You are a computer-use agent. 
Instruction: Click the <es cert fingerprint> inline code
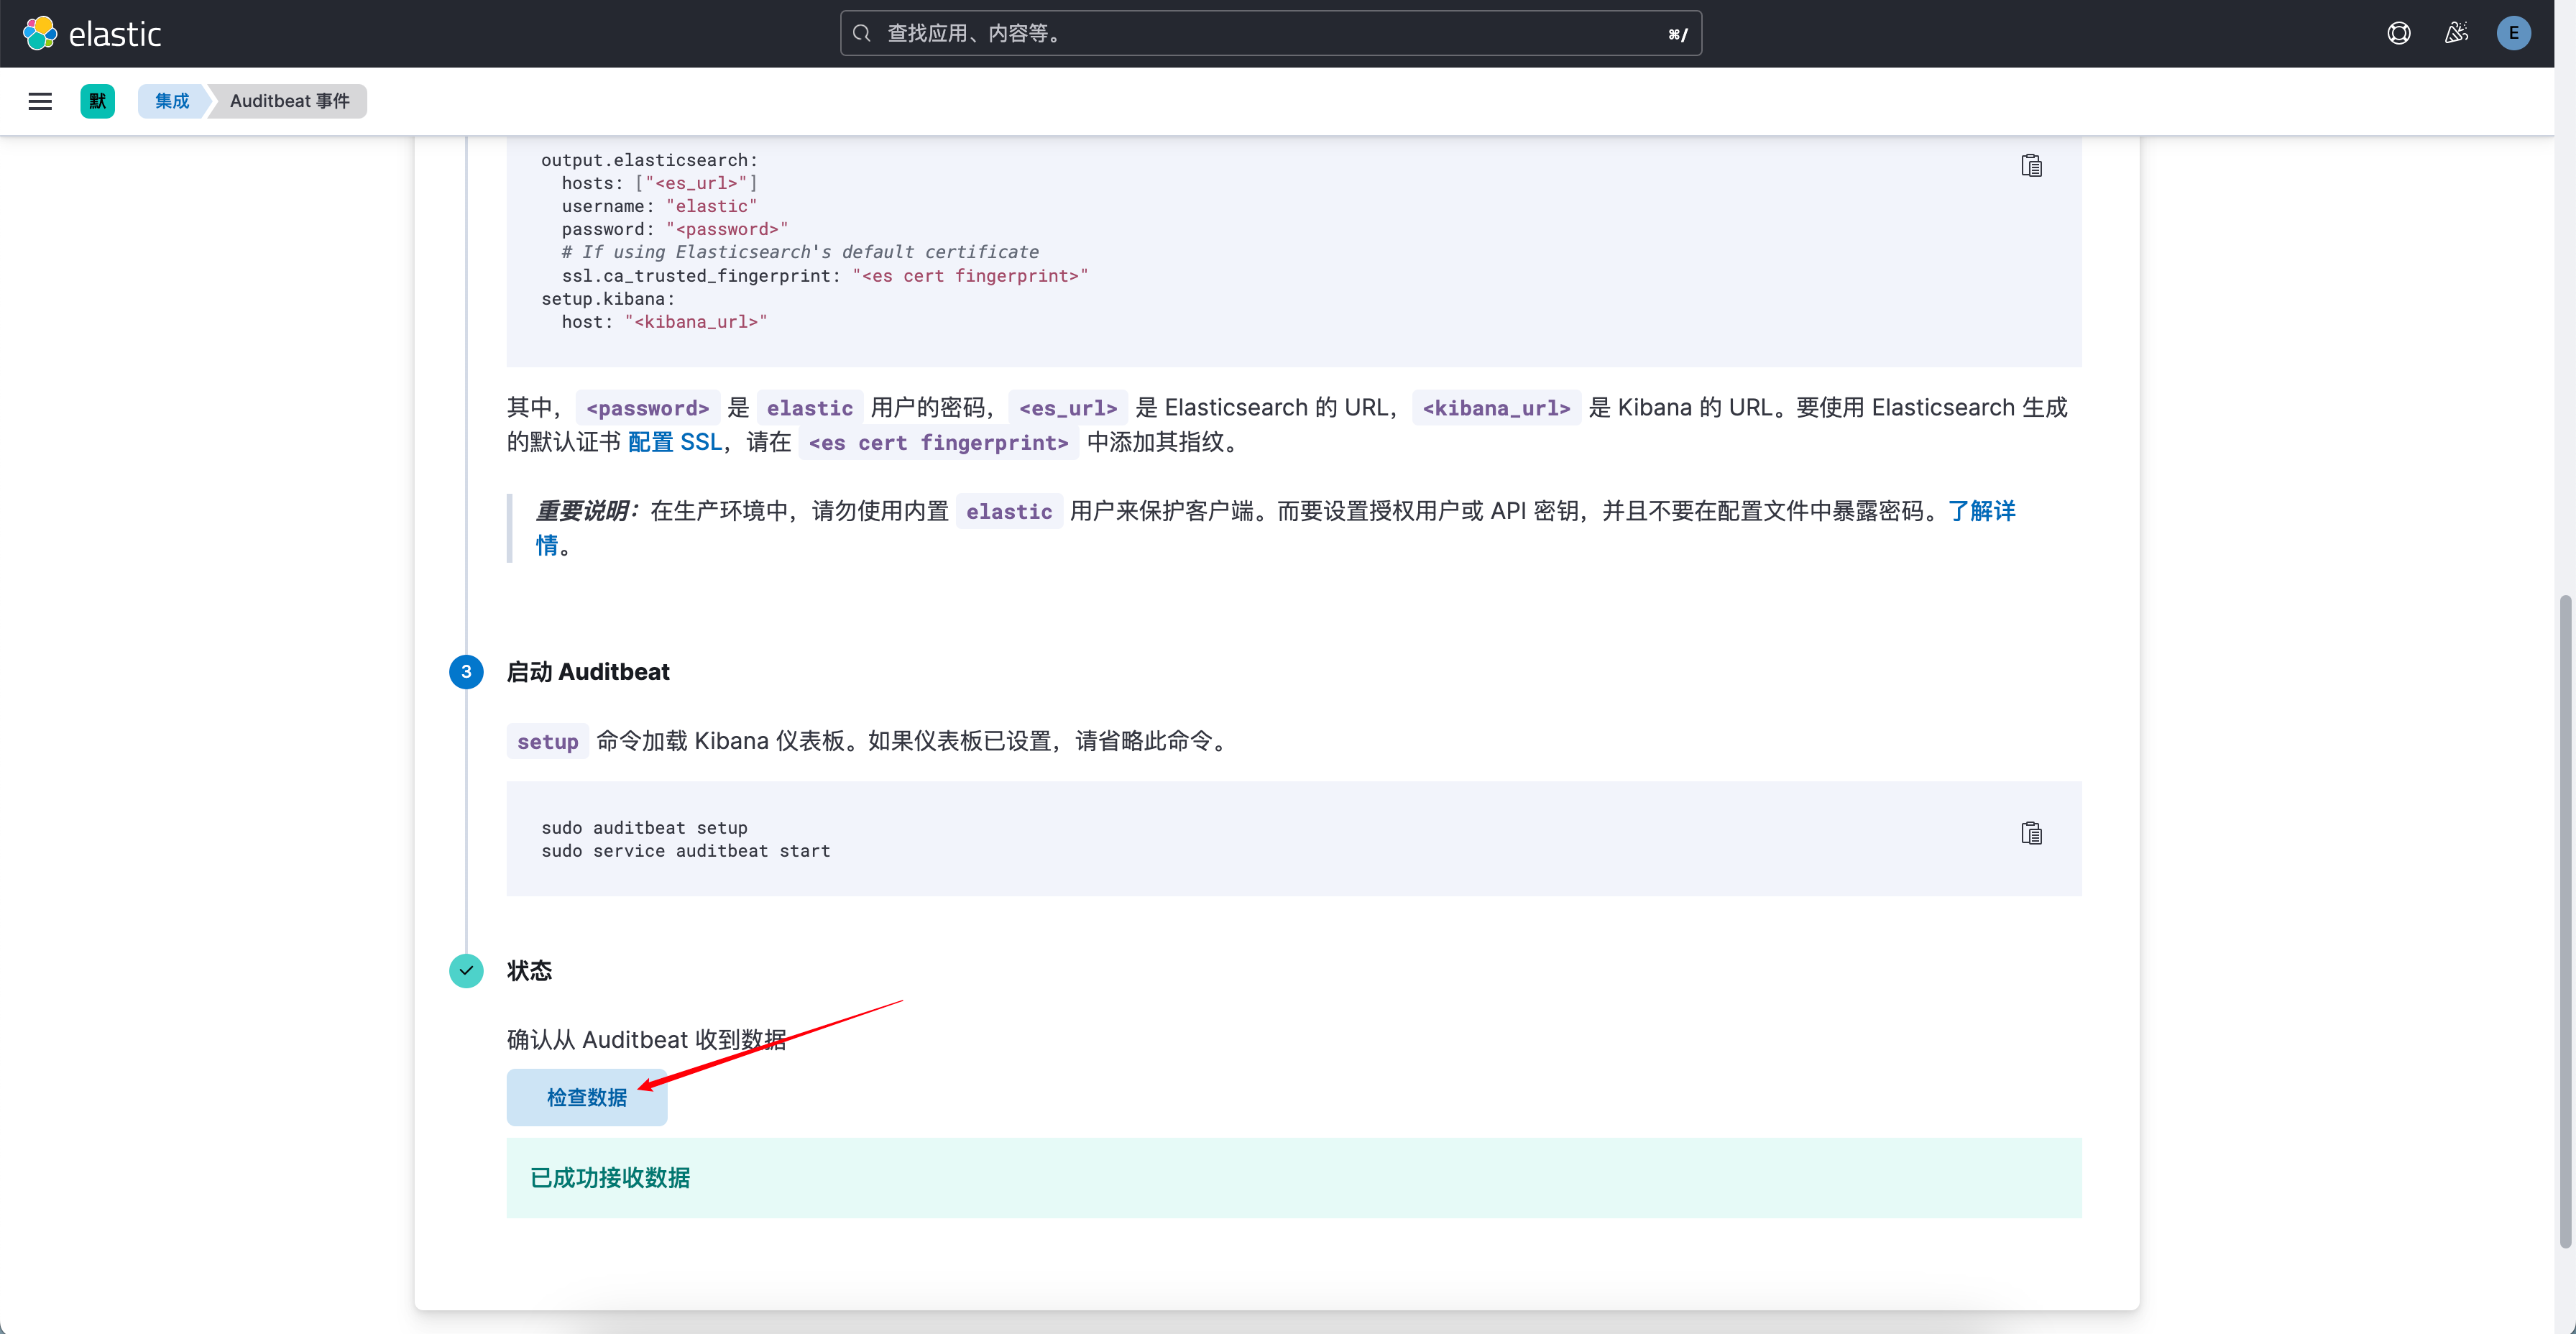[x=938, y=443]
